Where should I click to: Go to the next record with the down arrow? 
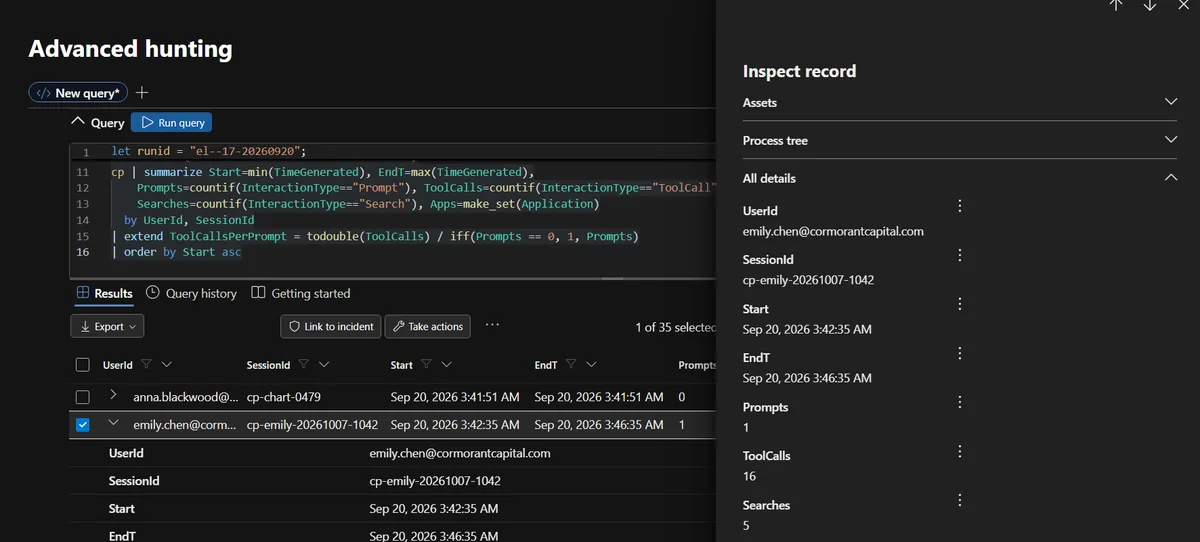tap(1150, 5)
